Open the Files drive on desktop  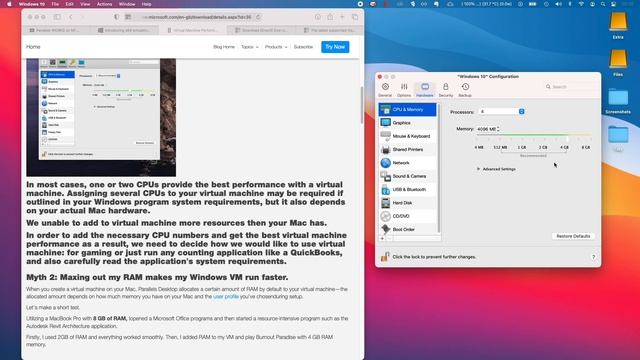(618, 63)
